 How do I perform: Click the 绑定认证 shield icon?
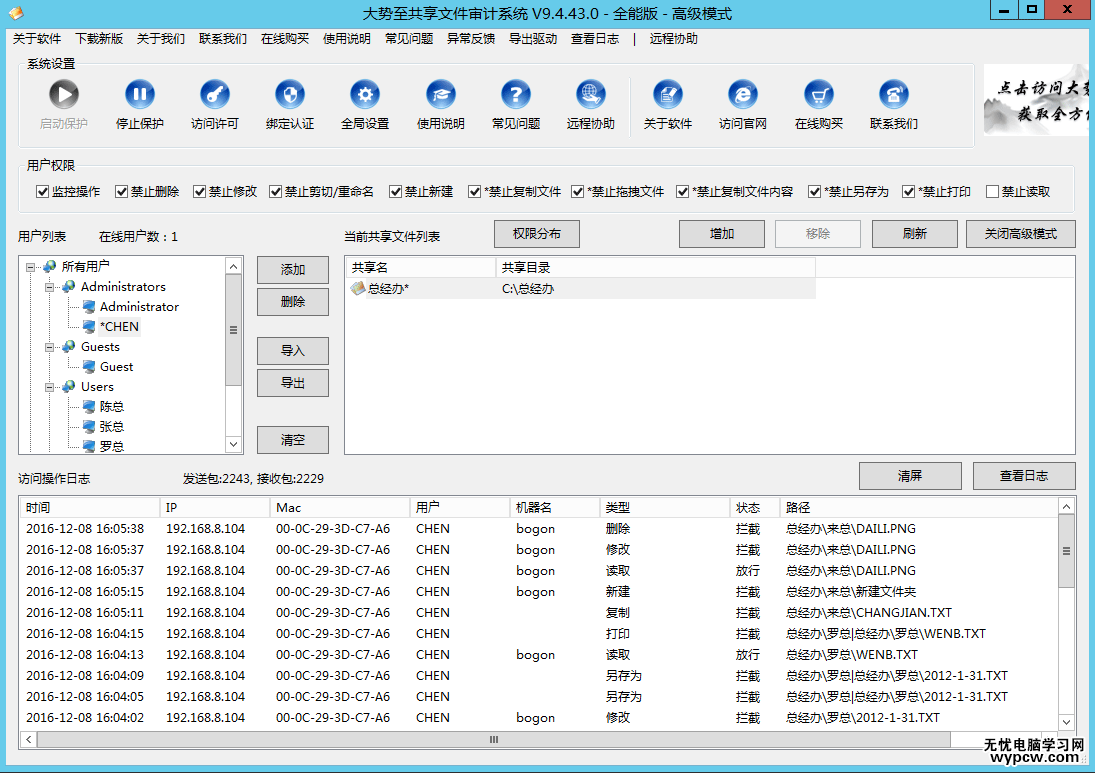point(290,95)
